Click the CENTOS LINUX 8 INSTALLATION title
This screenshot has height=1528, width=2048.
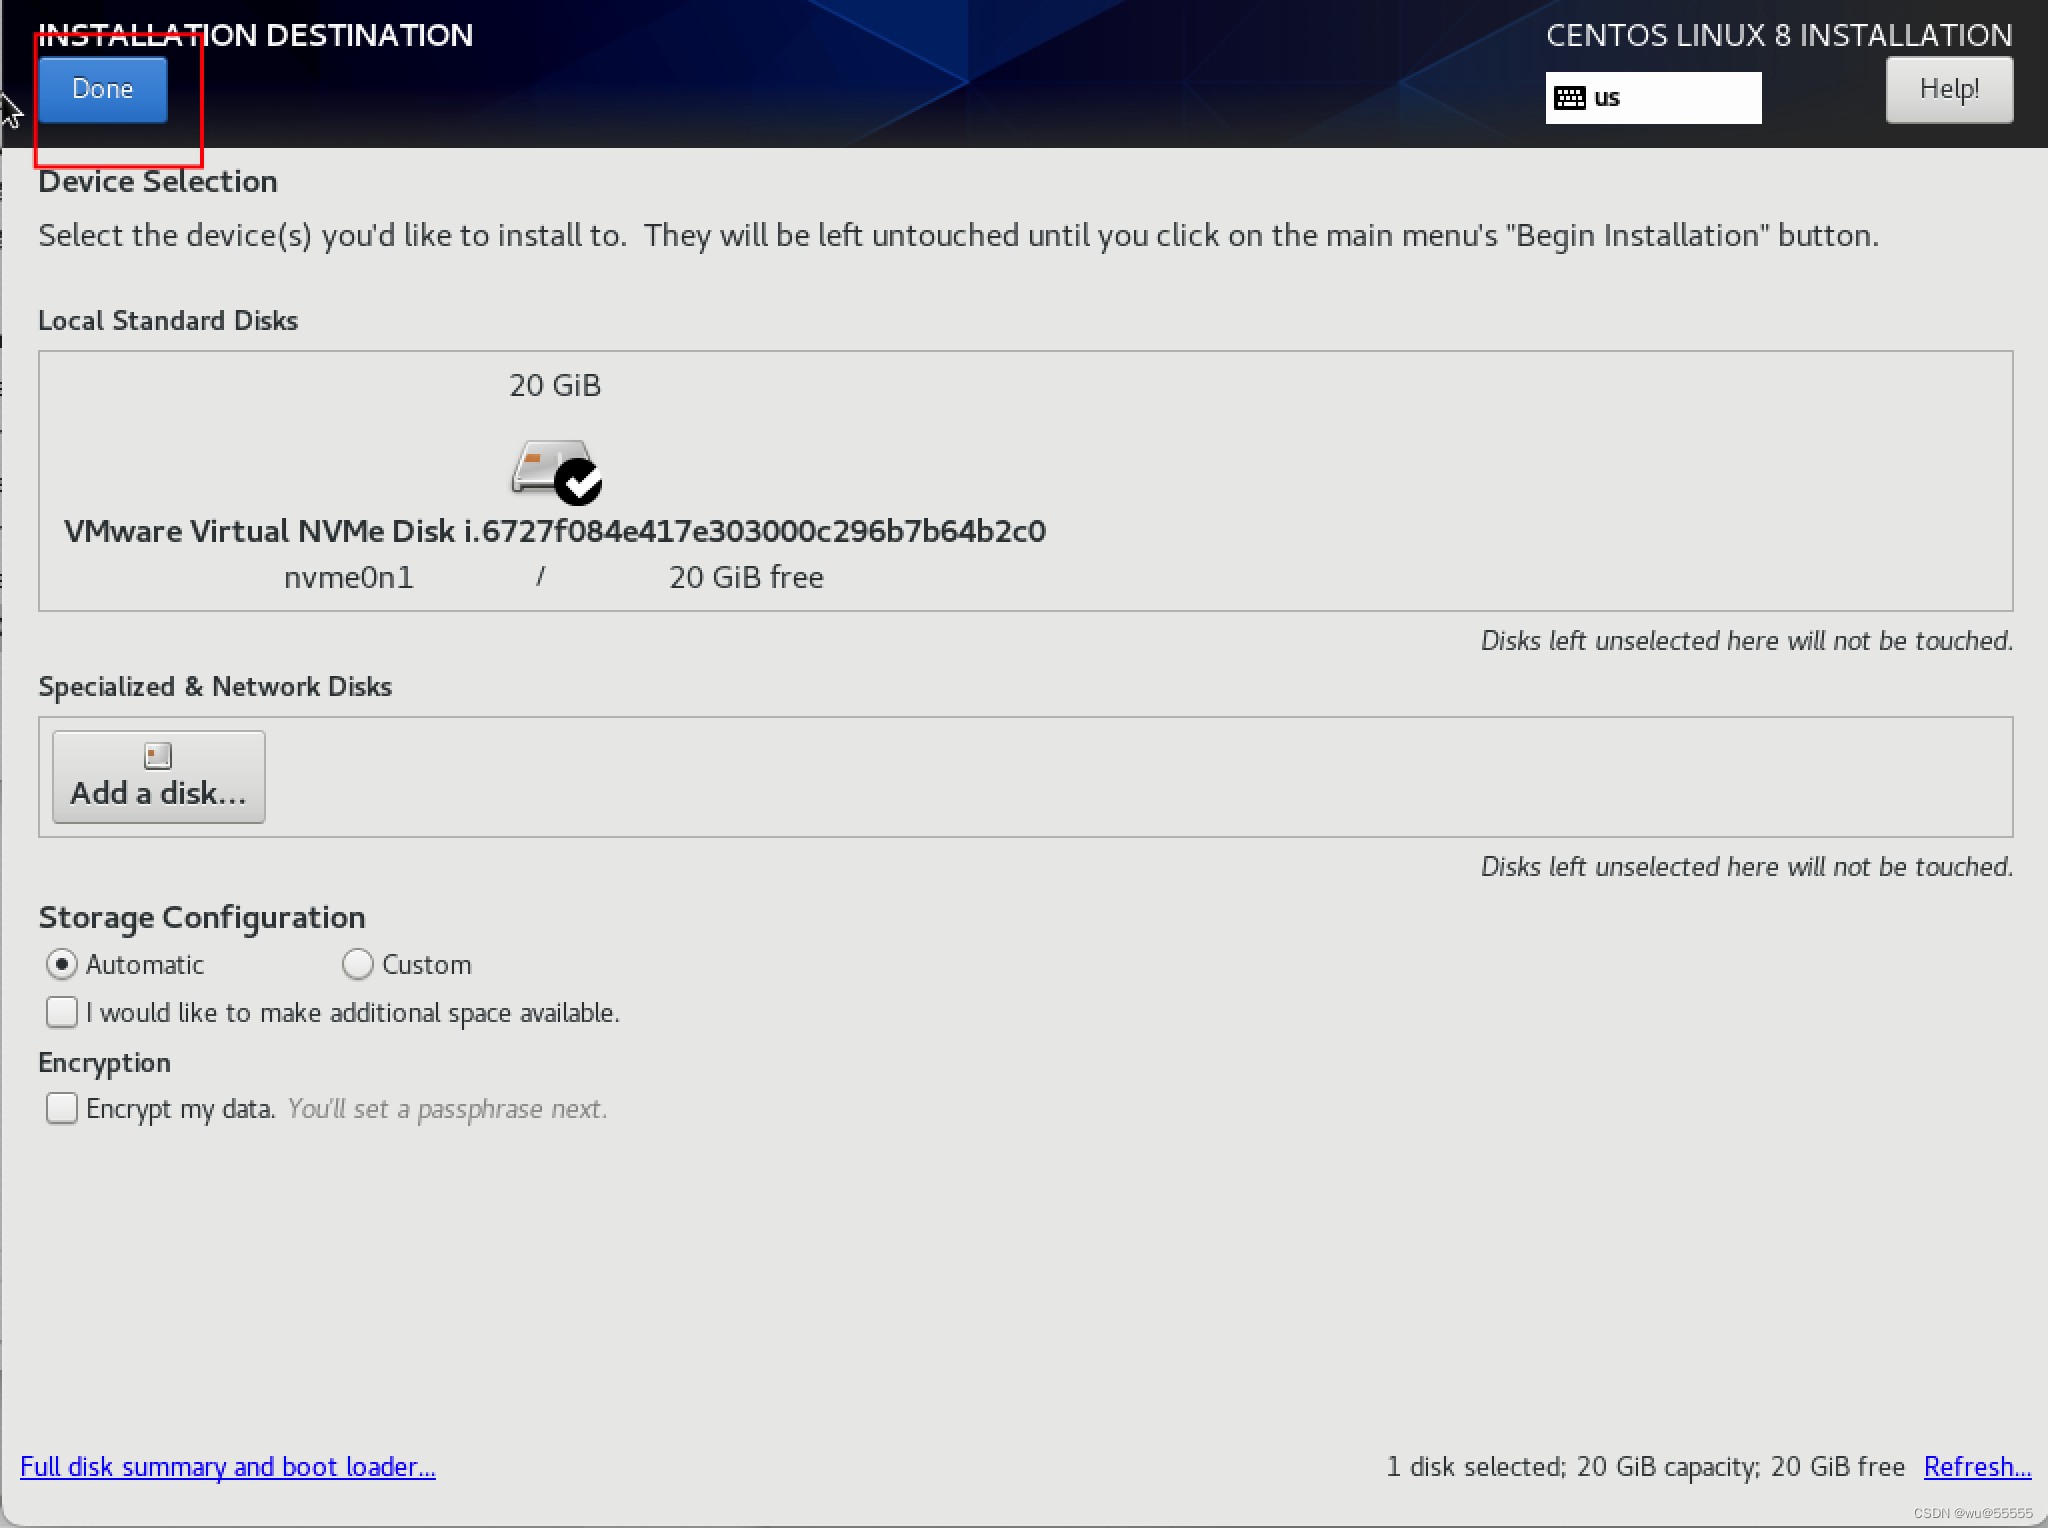(x=1779, y=35)
